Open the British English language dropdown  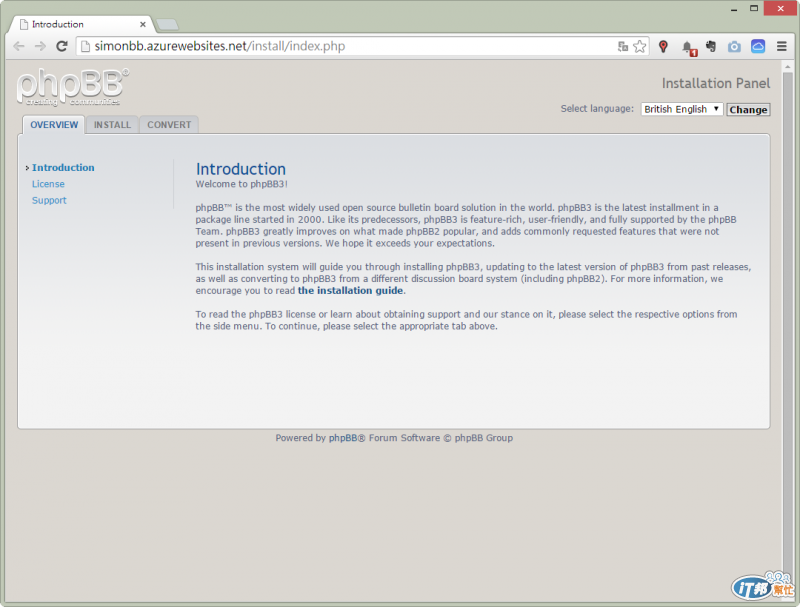point(682,109)
